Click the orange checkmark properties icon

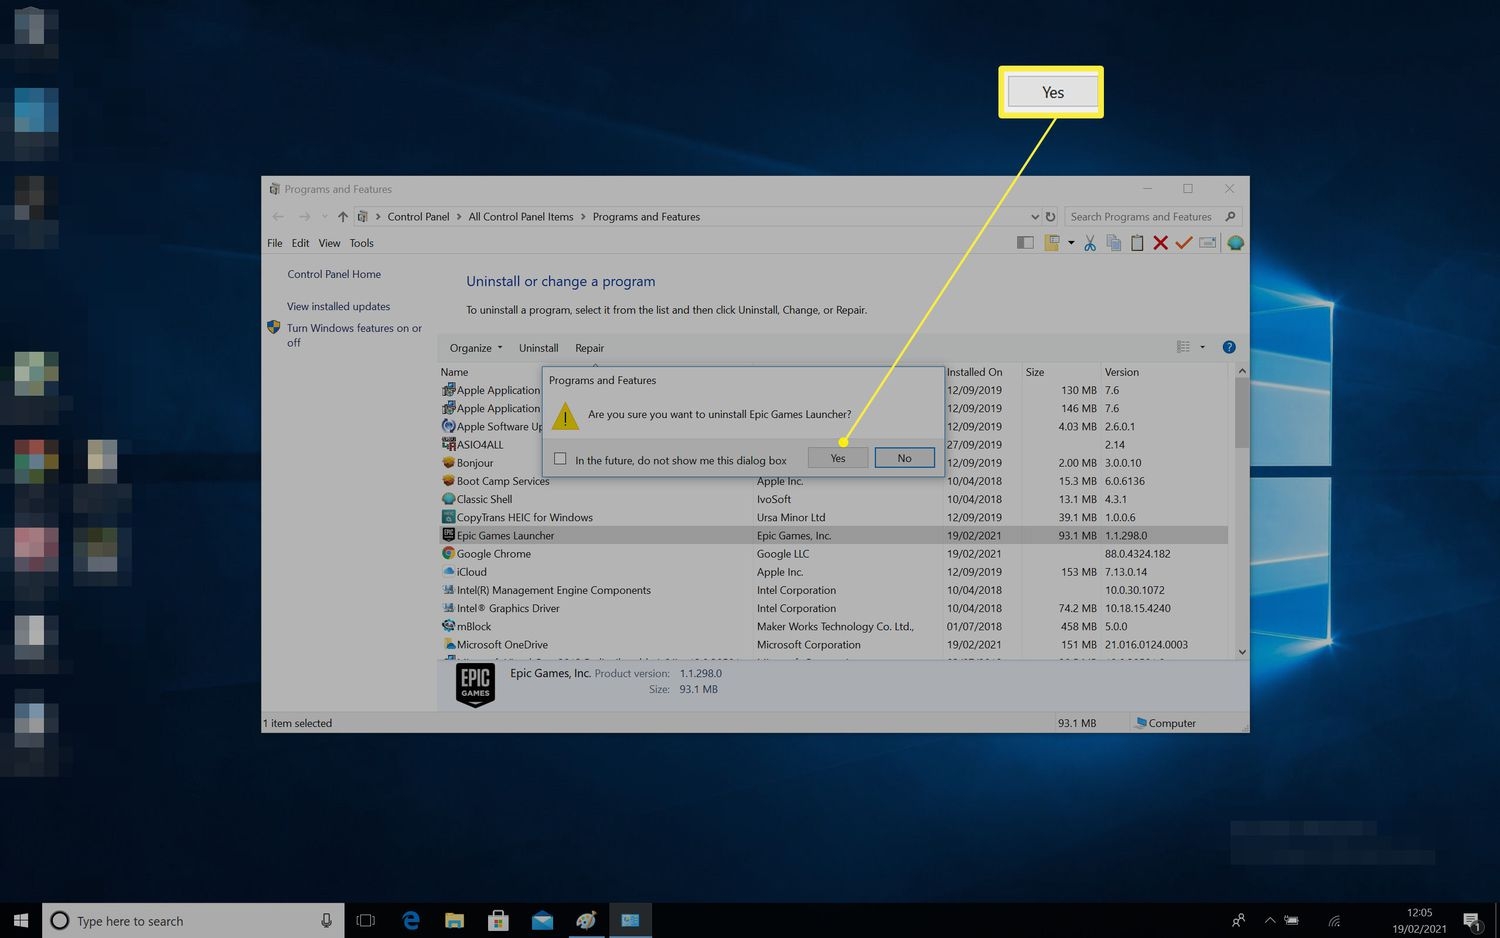(1184, 243)
